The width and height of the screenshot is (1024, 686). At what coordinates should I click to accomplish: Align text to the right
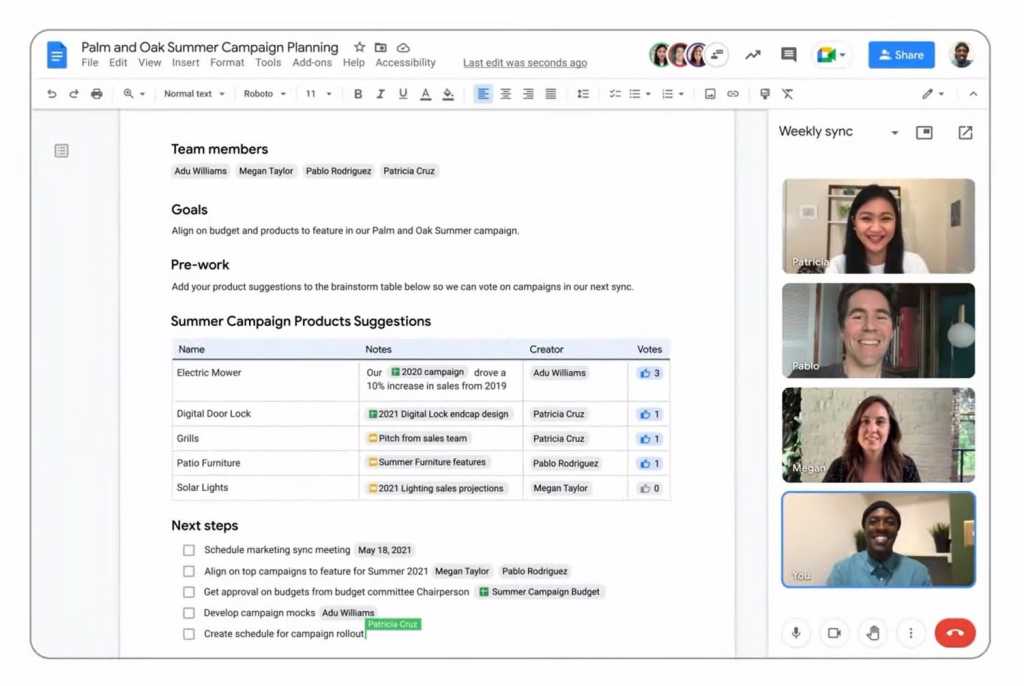pyautogui.click(x=528, y=94)
